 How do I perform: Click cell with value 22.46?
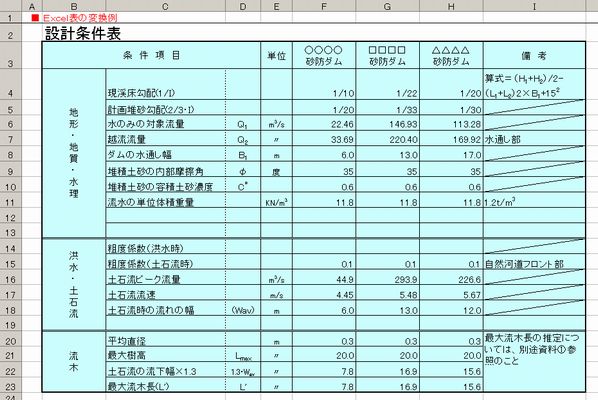tap(324, 123)
